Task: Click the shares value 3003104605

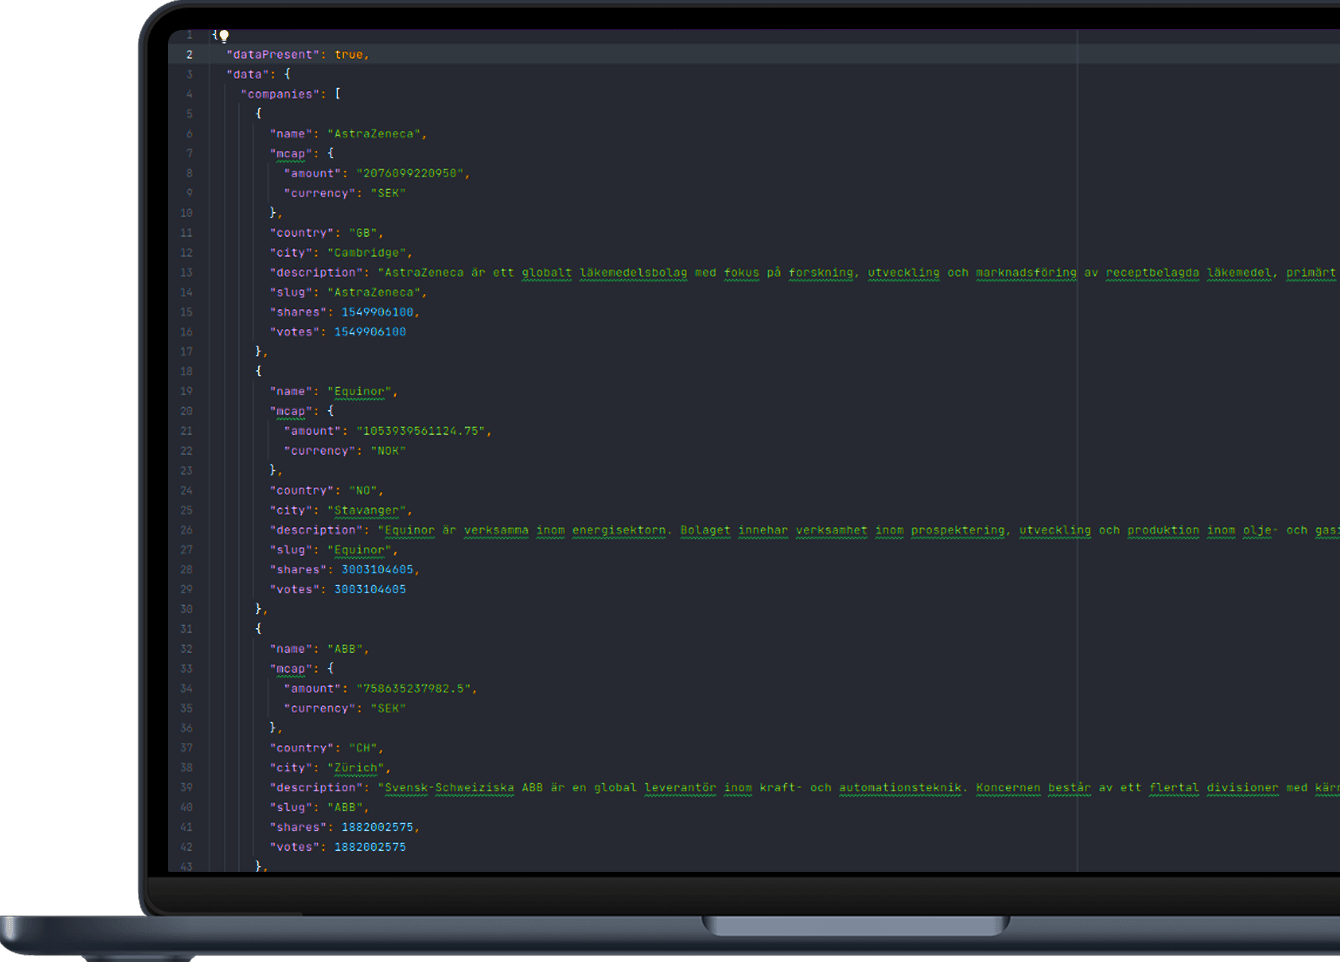Action: 378,570
